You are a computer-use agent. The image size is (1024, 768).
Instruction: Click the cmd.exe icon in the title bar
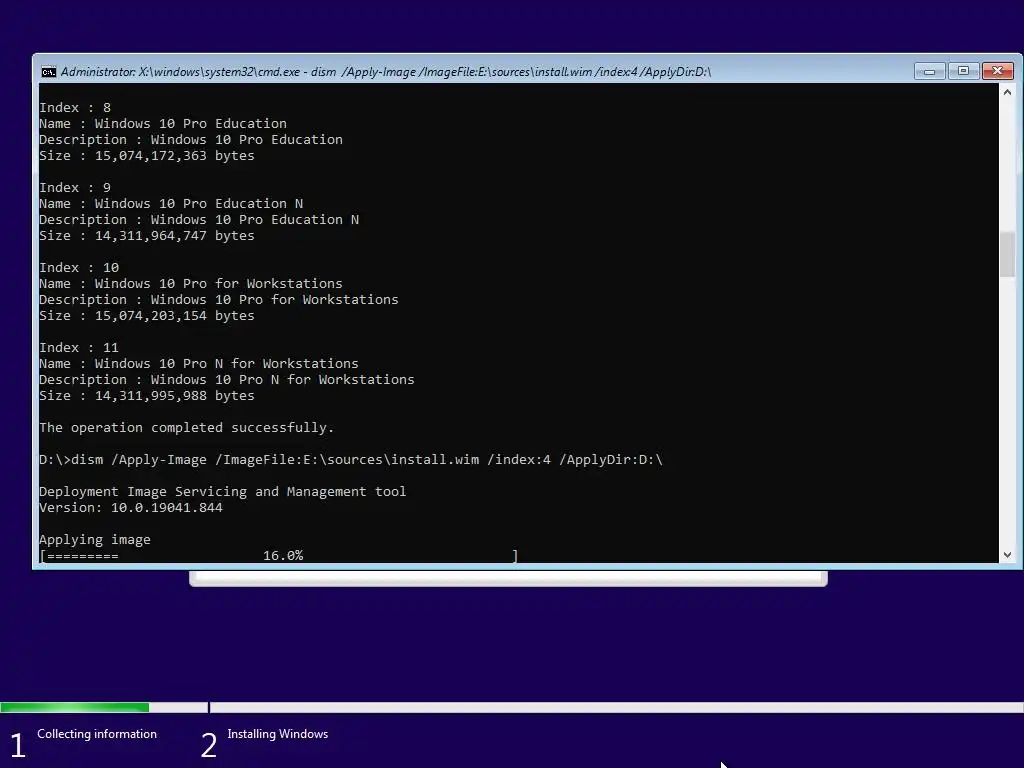[49, 72]
